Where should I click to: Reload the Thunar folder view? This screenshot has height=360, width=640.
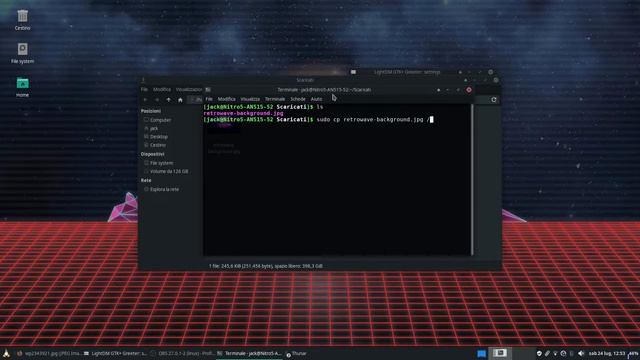[494, 100]
